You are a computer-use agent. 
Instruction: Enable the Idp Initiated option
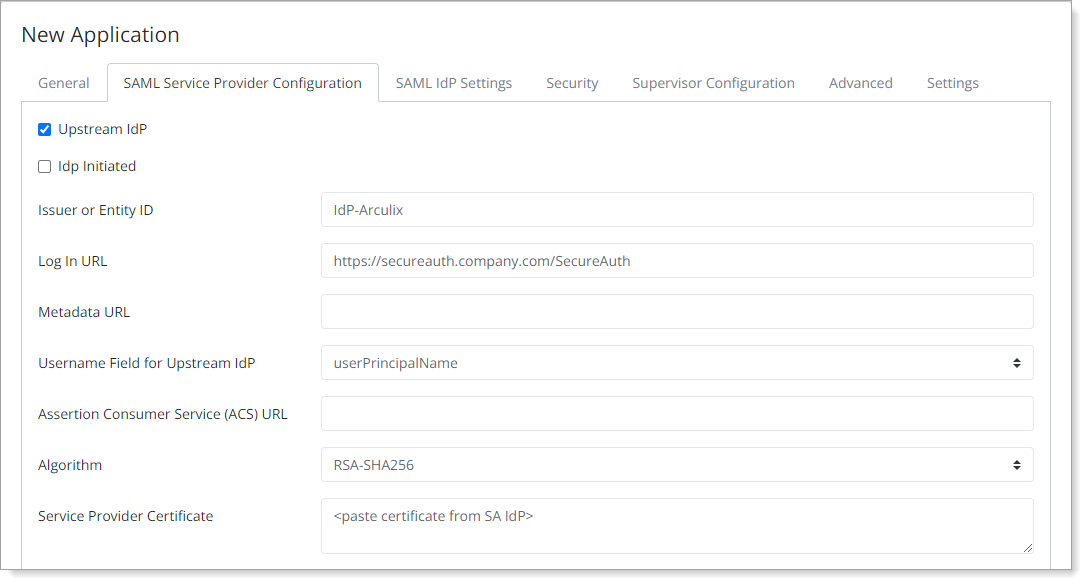pos(44,166)
